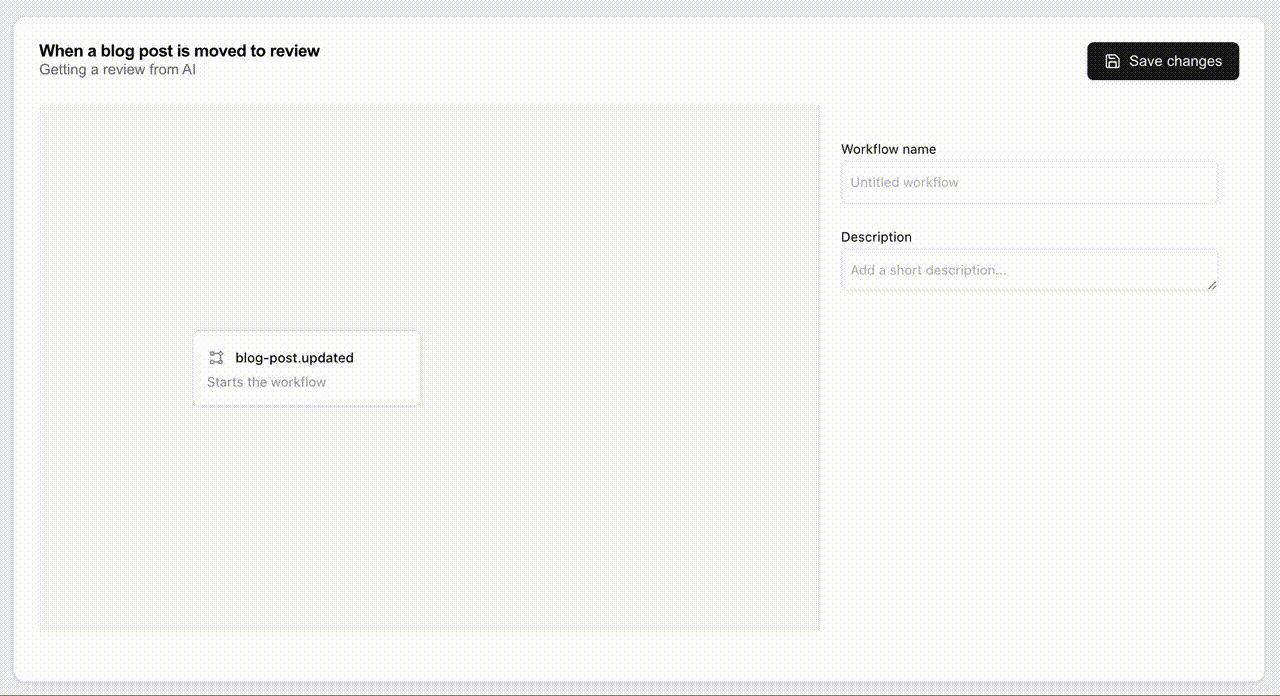Click the workflow trigger icon on blog-post.updated node
Screen dimensions: 1280x696
216,357
